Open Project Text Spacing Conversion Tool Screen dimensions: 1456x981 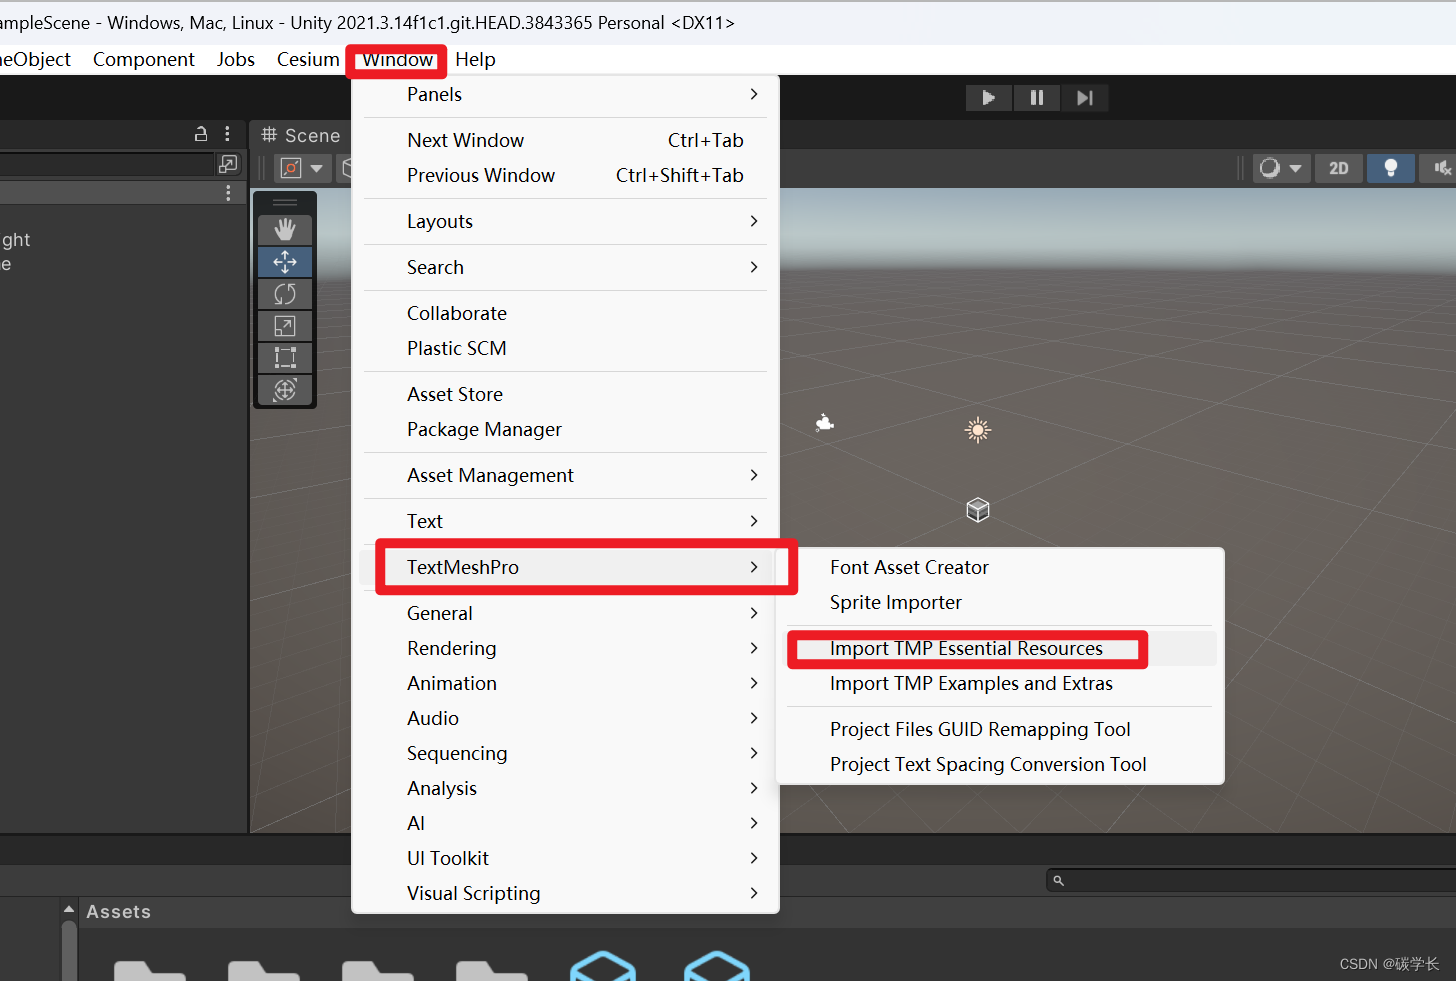tap(1000, 764)
